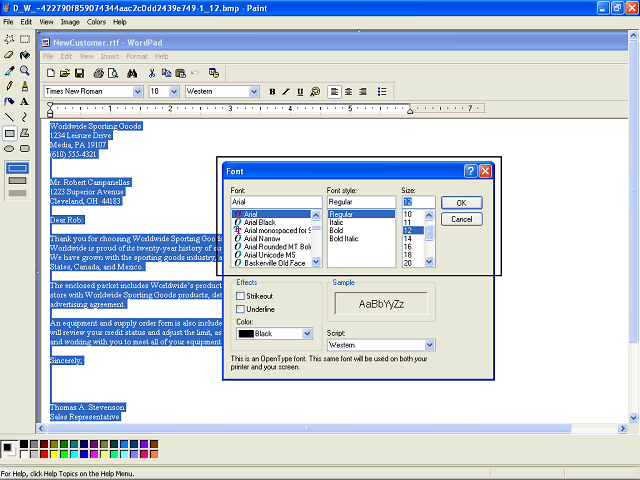
Task: Click the WordPad Print Preview icon
Action: pyautogui.click(x=113, y=73)
